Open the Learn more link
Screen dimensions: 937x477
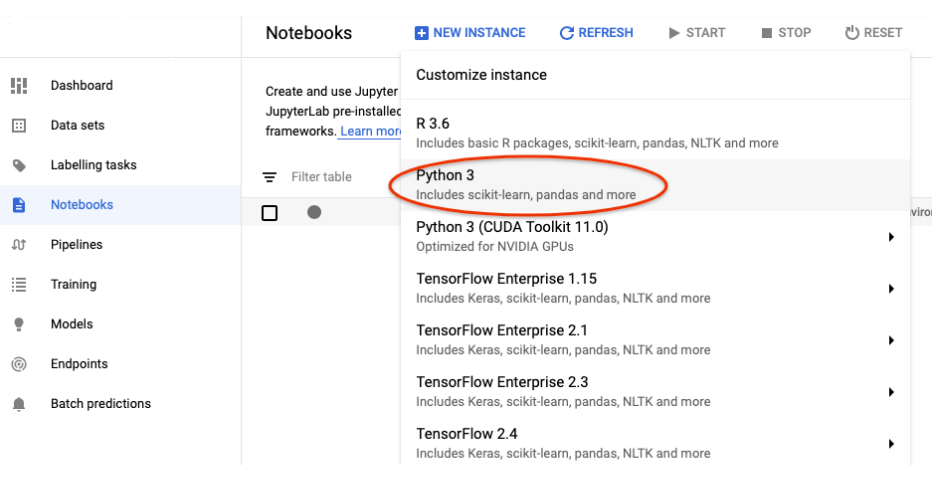(x=370, y=132)
